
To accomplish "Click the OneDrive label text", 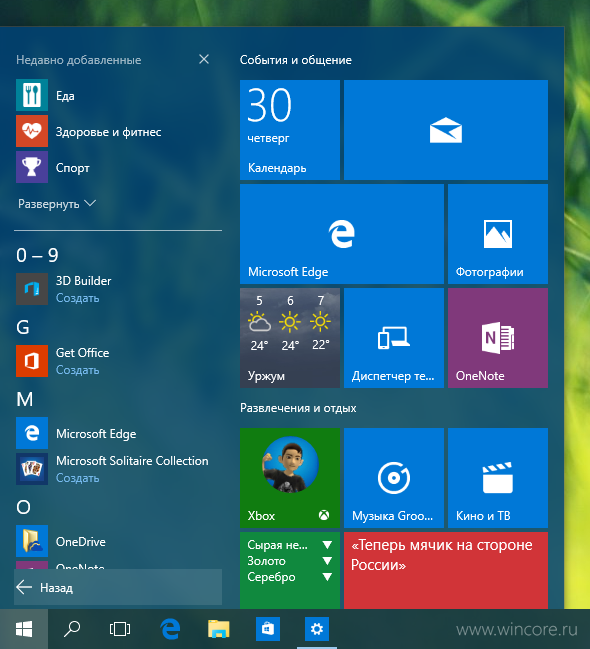I will click(81, 541).
